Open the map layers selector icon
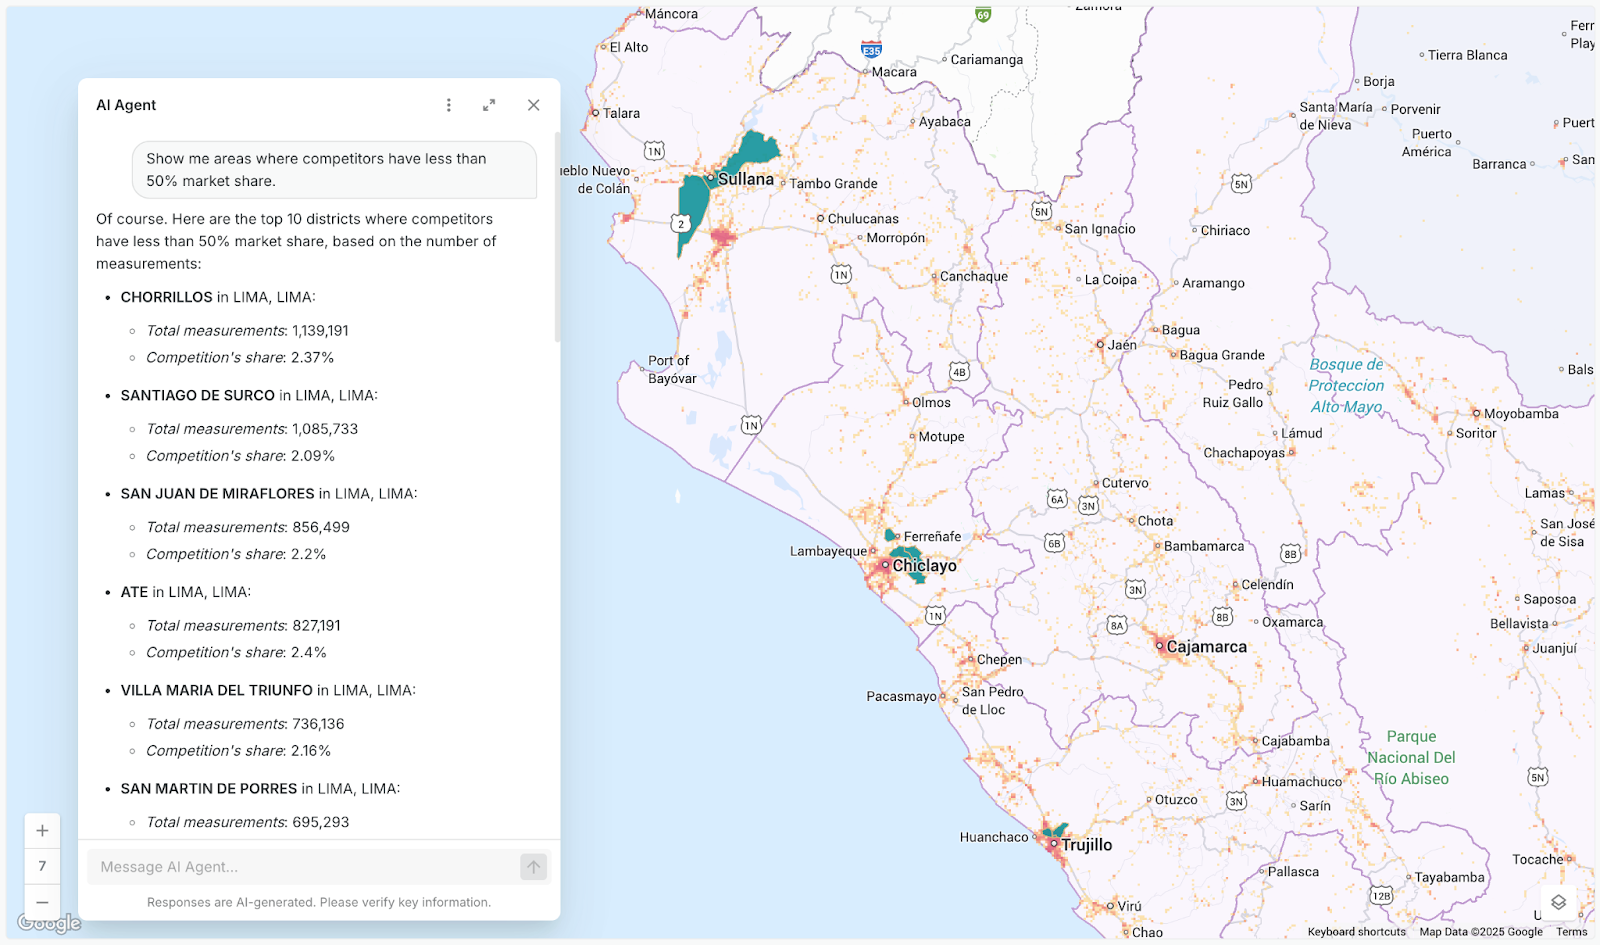 1557,901
